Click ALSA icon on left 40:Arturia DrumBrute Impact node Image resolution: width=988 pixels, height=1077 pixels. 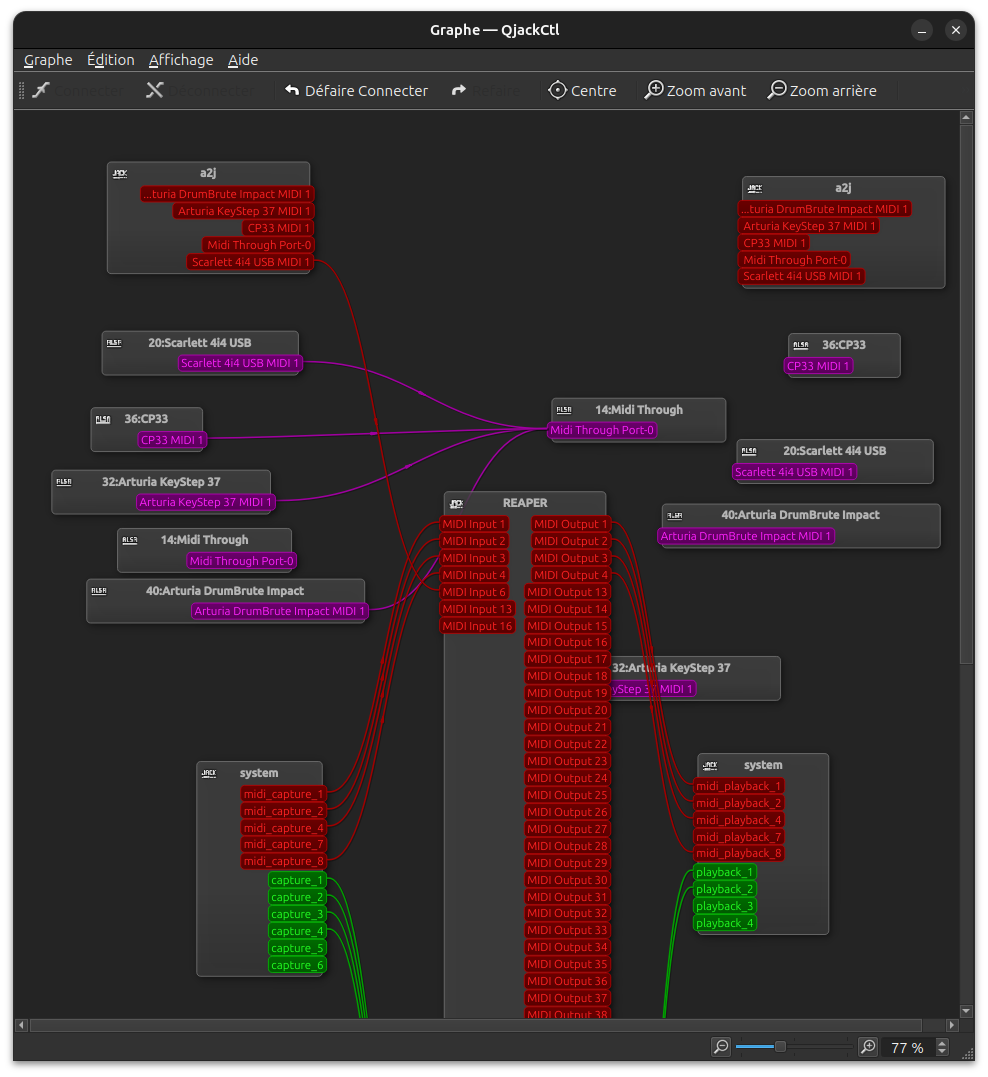pyautogui.click(x=99, y=591)
